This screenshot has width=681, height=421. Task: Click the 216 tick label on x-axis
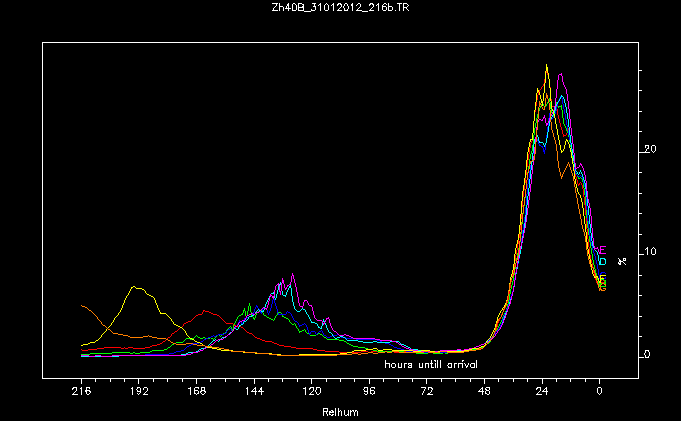point(82,393)
